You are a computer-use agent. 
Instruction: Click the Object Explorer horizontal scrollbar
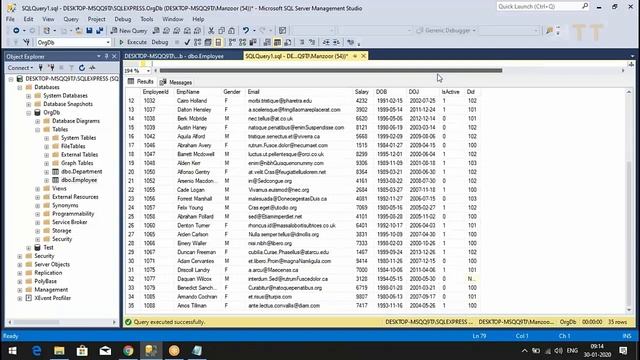pos(36,322)
